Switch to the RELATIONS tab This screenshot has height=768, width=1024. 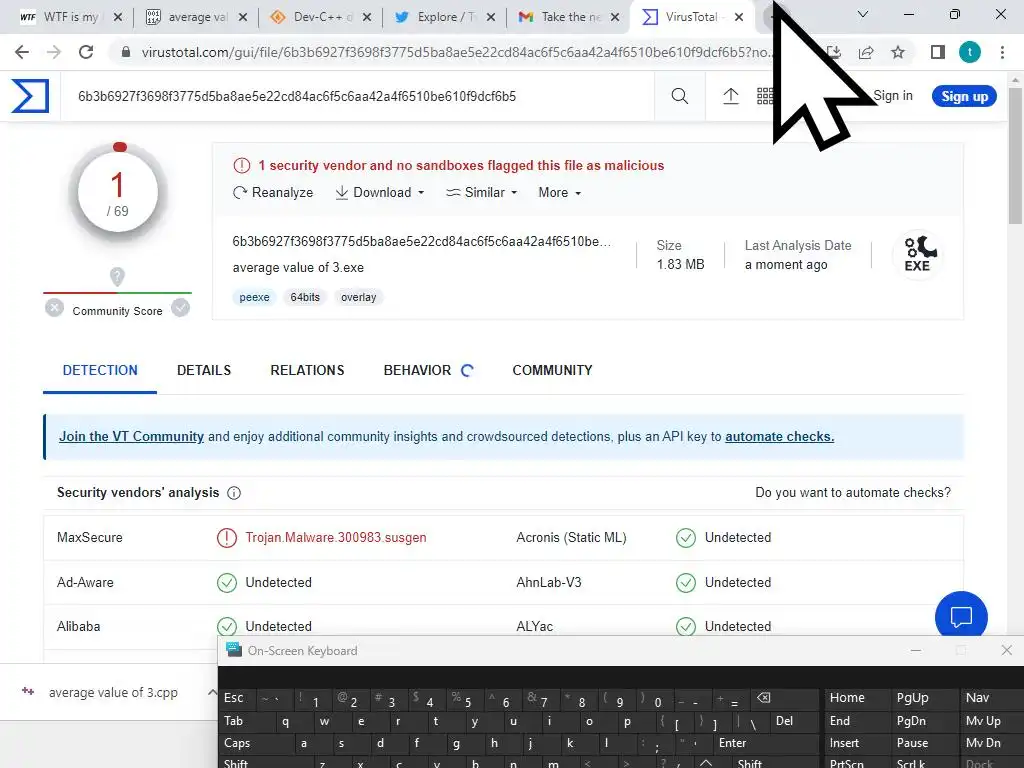point(307,370)
